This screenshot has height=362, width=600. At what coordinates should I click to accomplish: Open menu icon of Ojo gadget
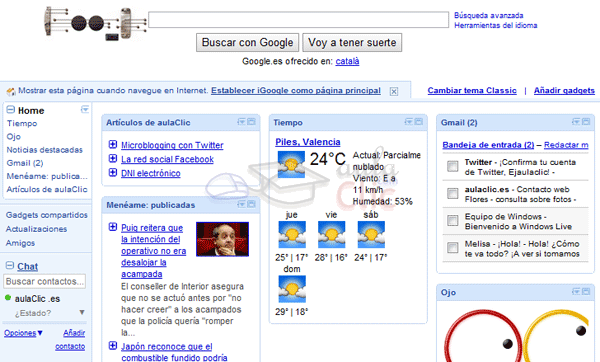(576, 292)
